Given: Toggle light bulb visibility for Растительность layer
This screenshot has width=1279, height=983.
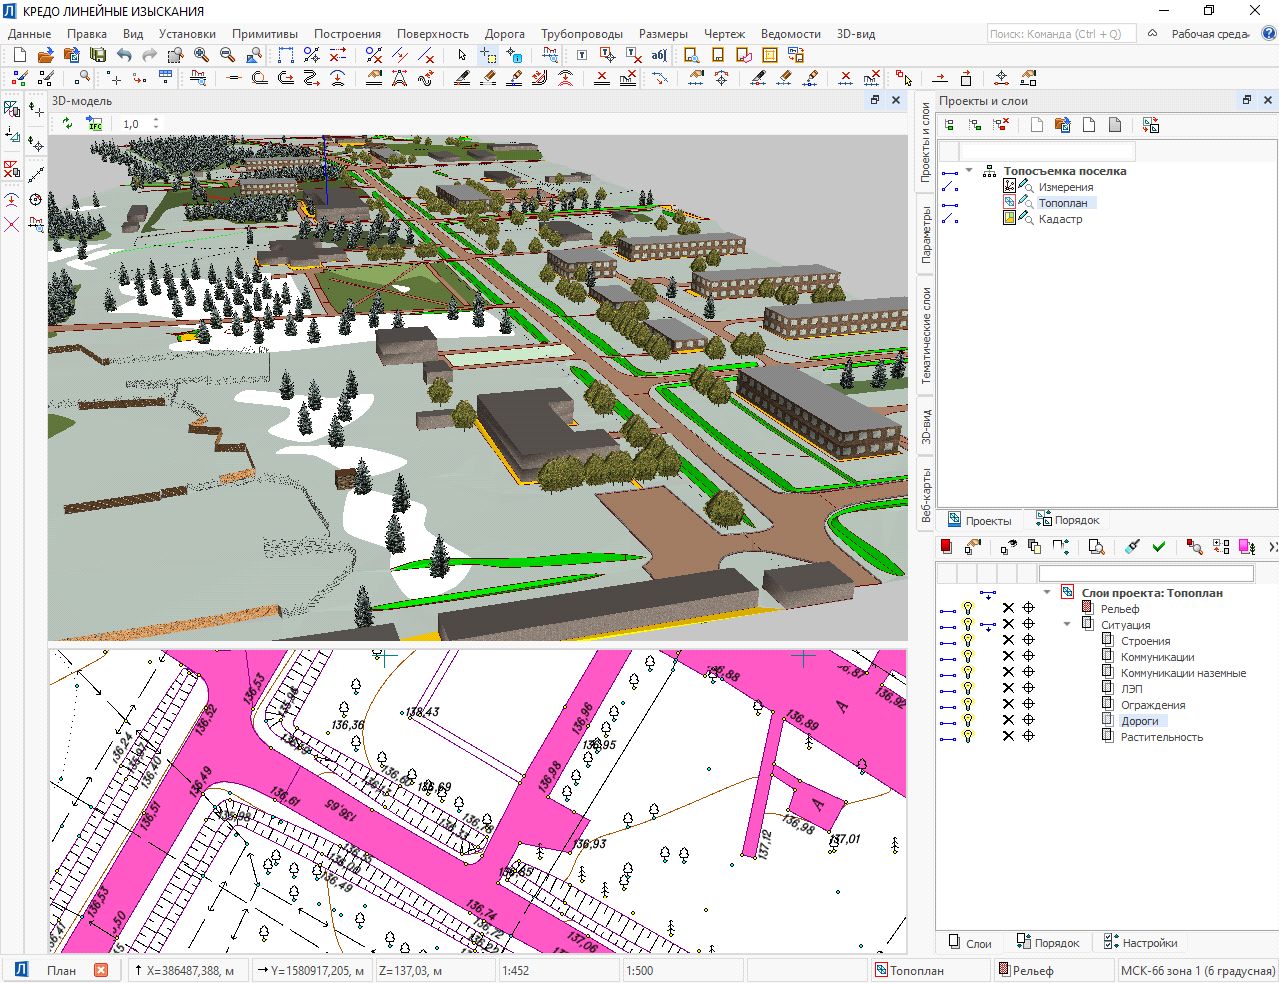Looking at the screenshot, I should (x=968, y=737).
